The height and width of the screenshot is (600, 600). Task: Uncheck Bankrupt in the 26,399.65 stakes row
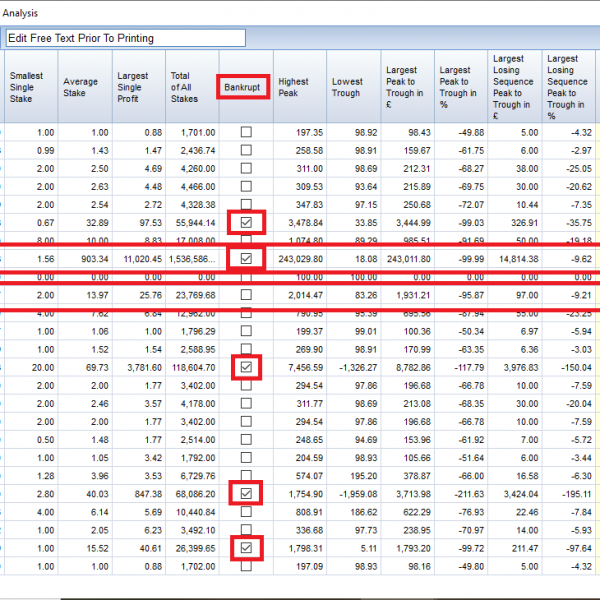(246, 548)
